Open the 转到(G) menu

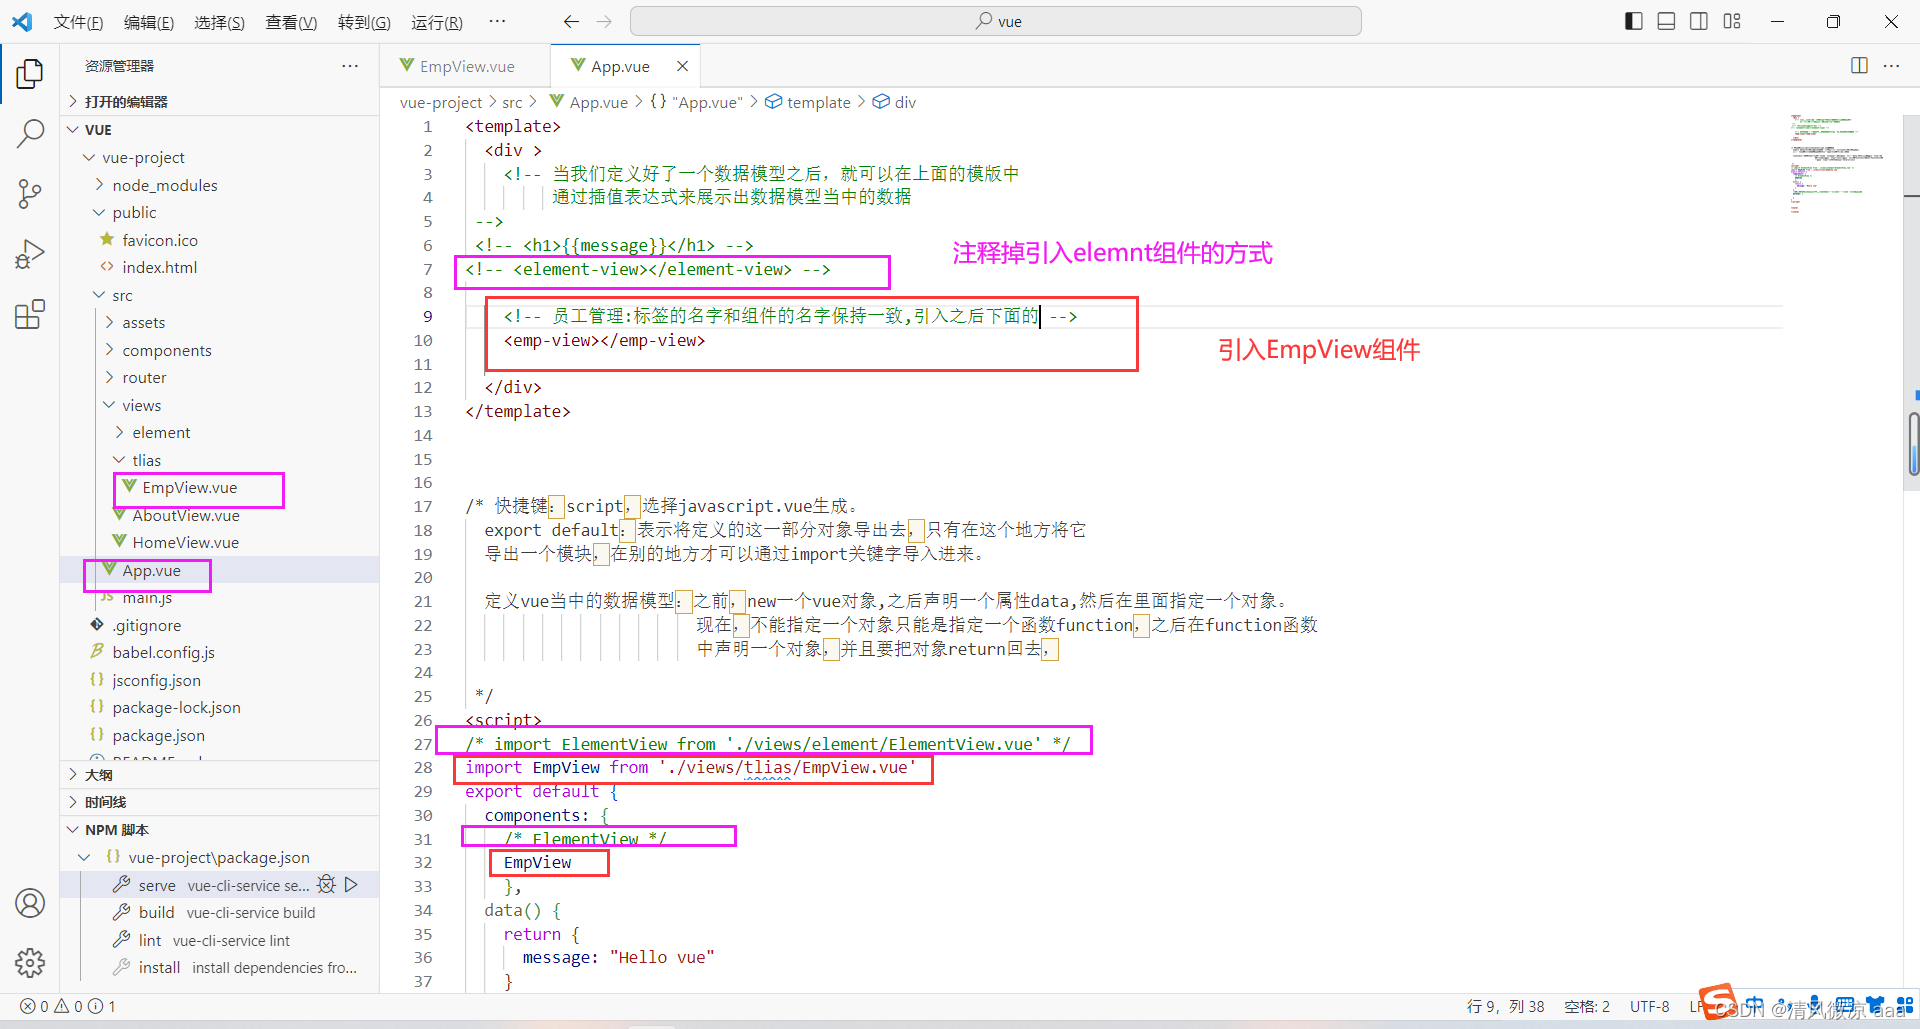364,22
